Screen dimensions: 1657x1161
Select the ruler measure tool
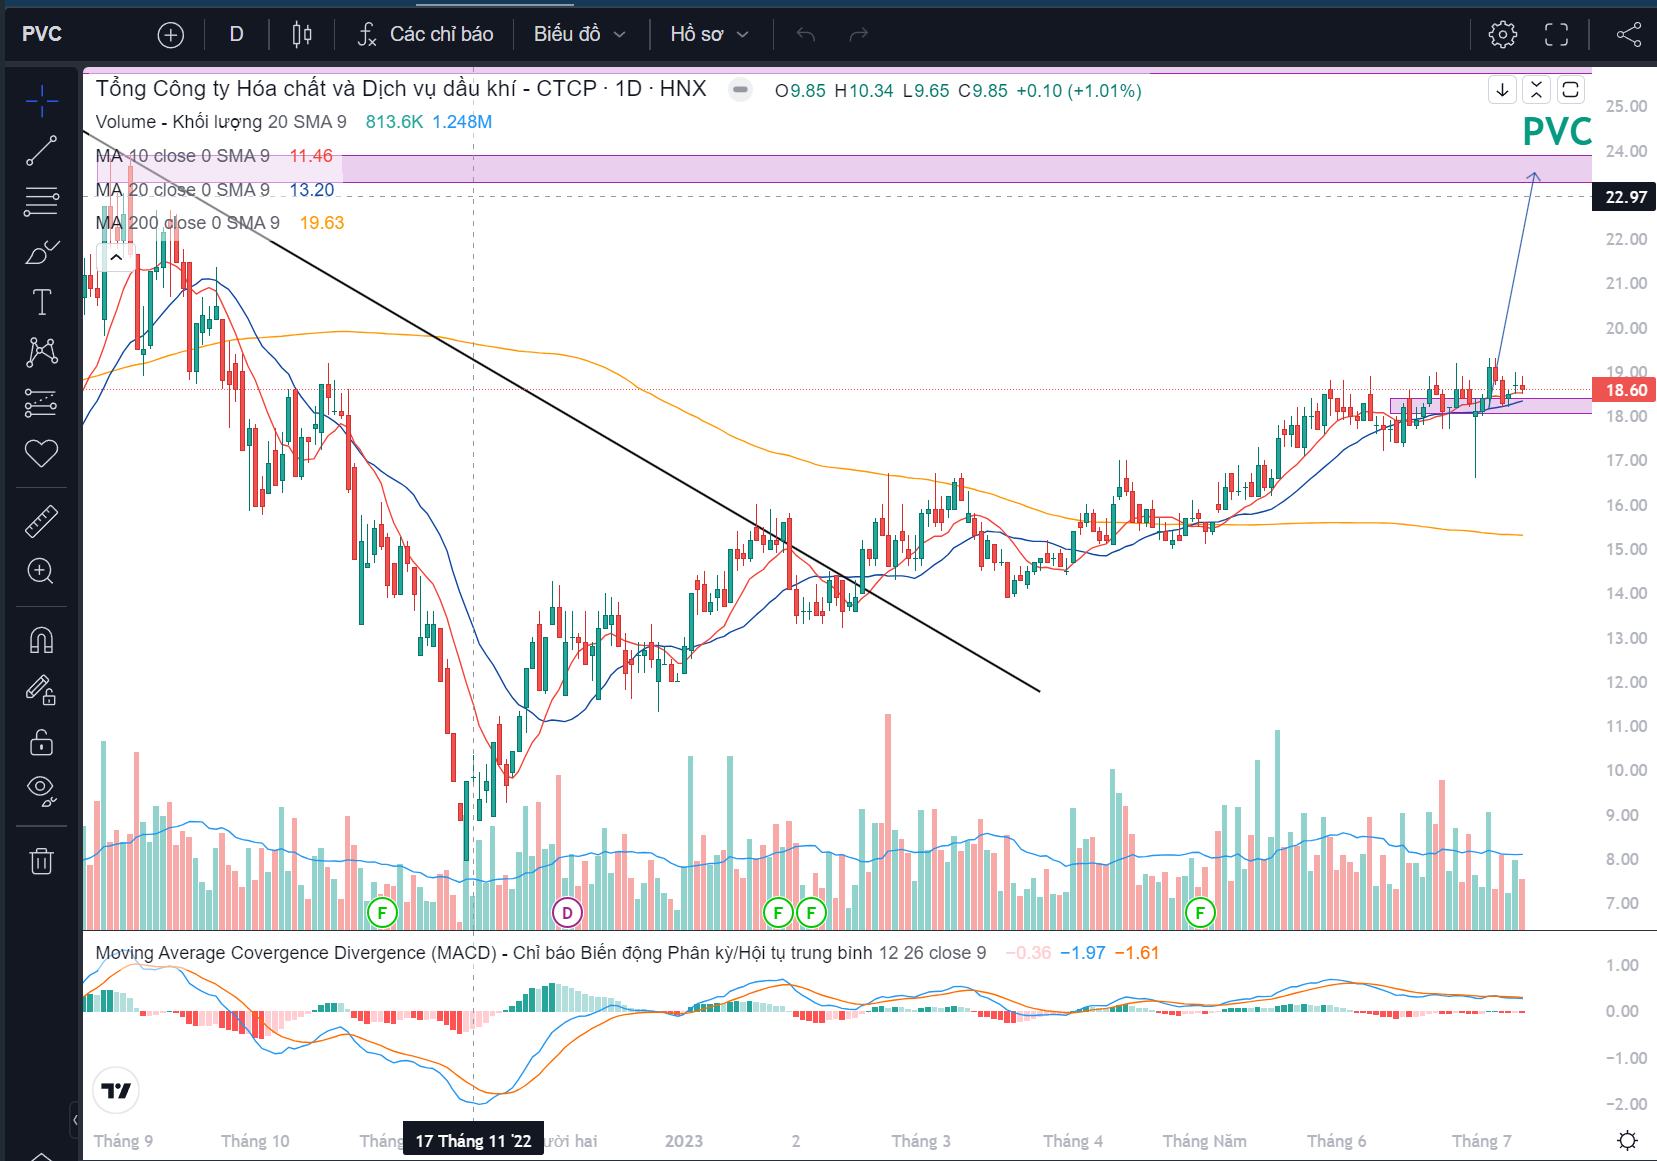coord(42,520)
